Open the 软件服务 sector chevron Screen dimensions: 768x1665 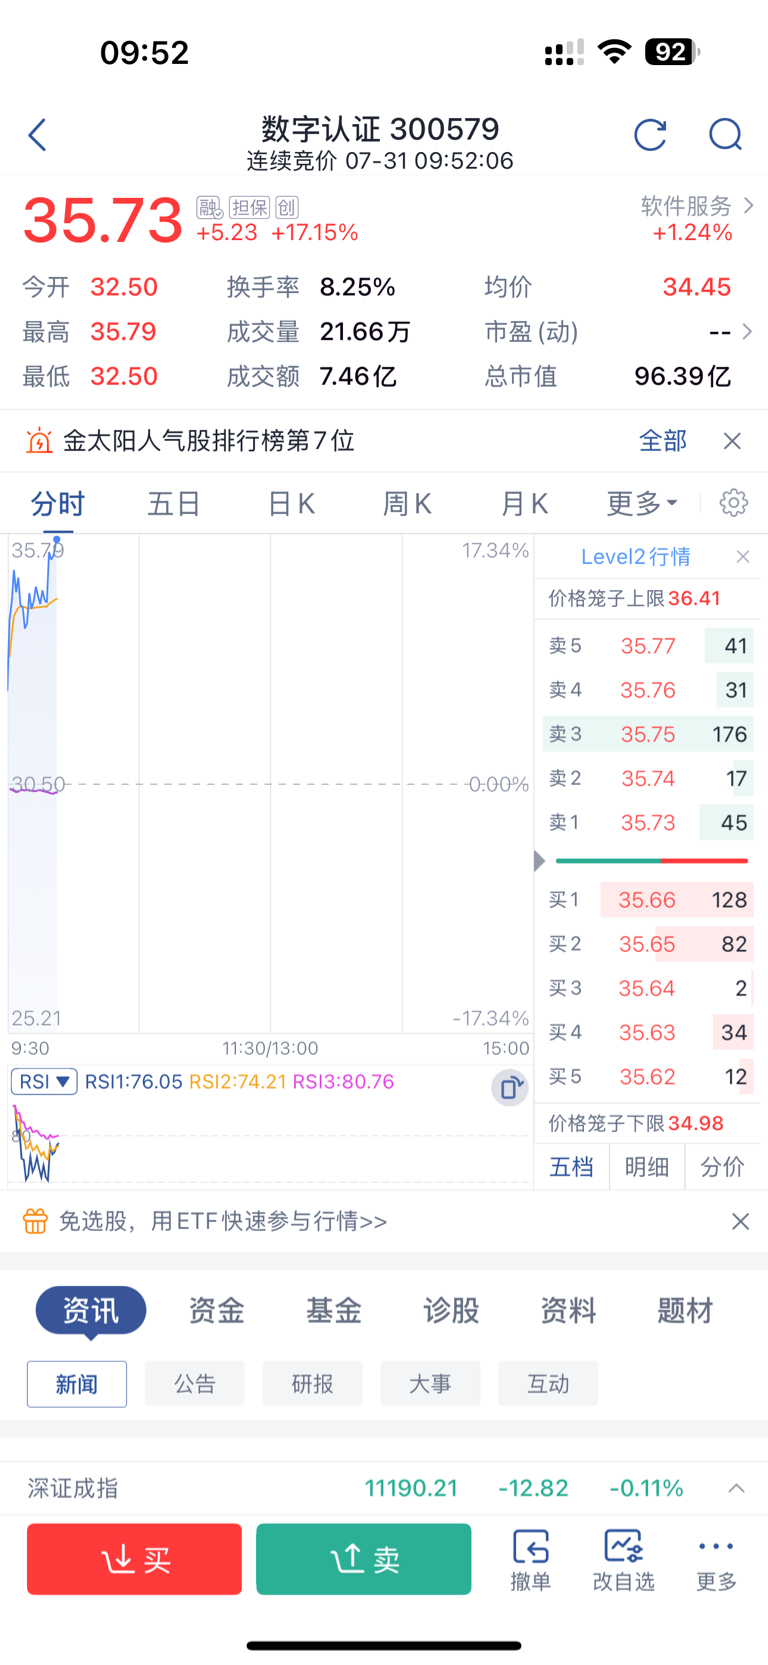tap(748, 206)
